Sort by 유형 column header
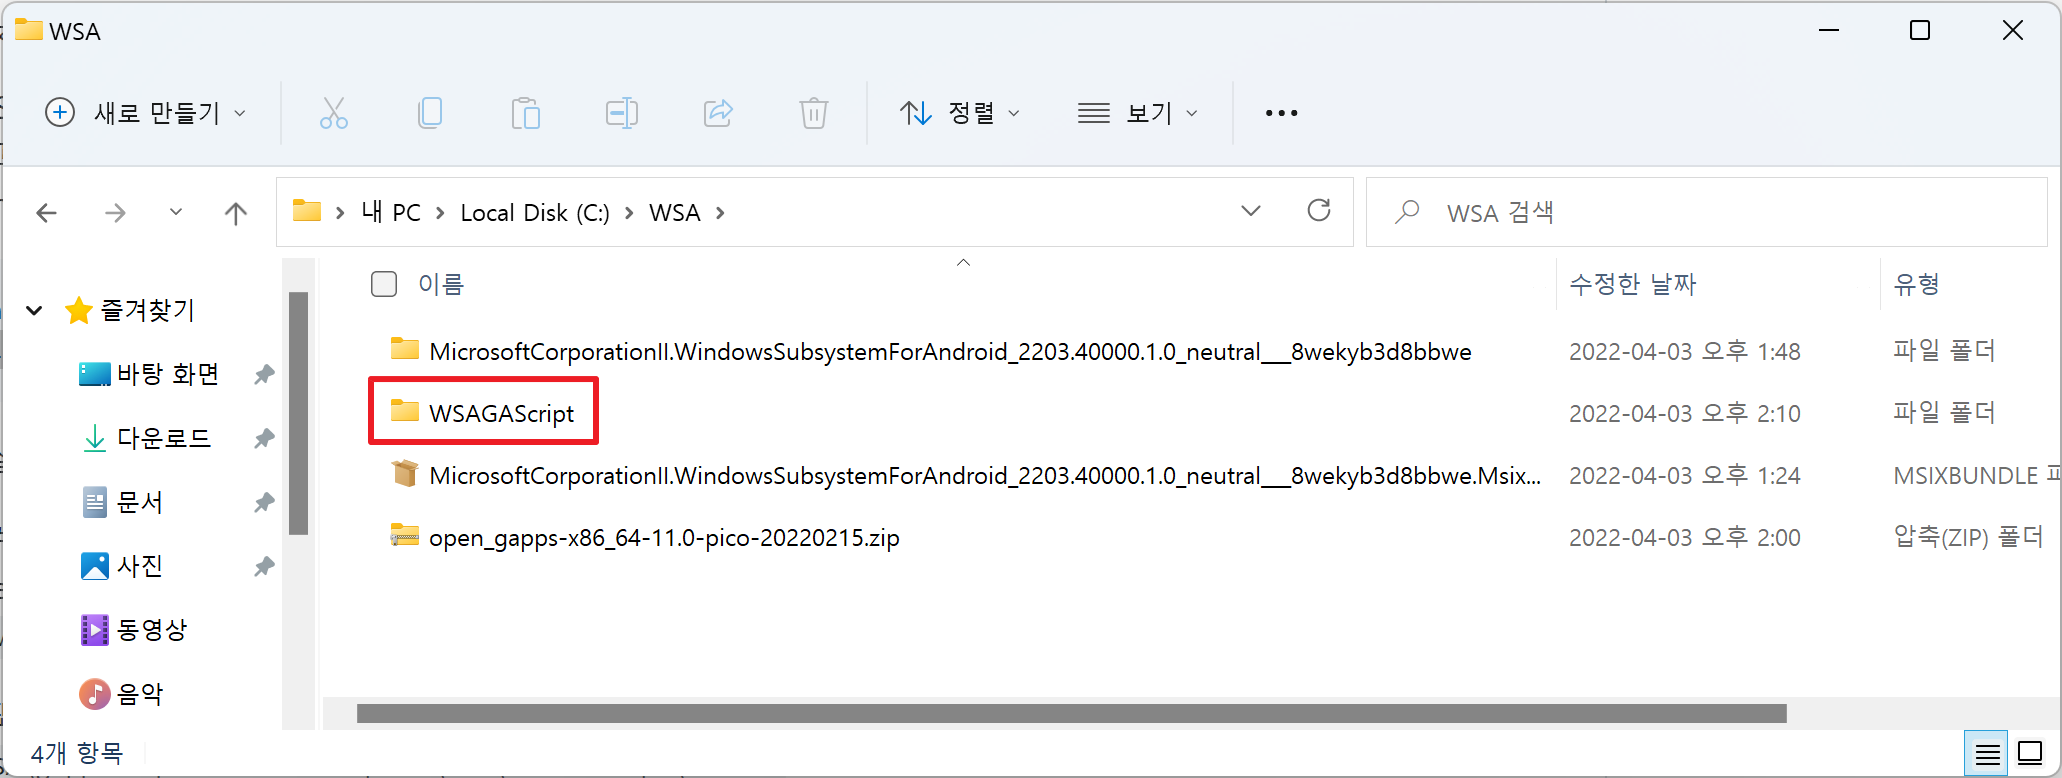This screenshot has height=778, width=2062. coord(1917,284)
